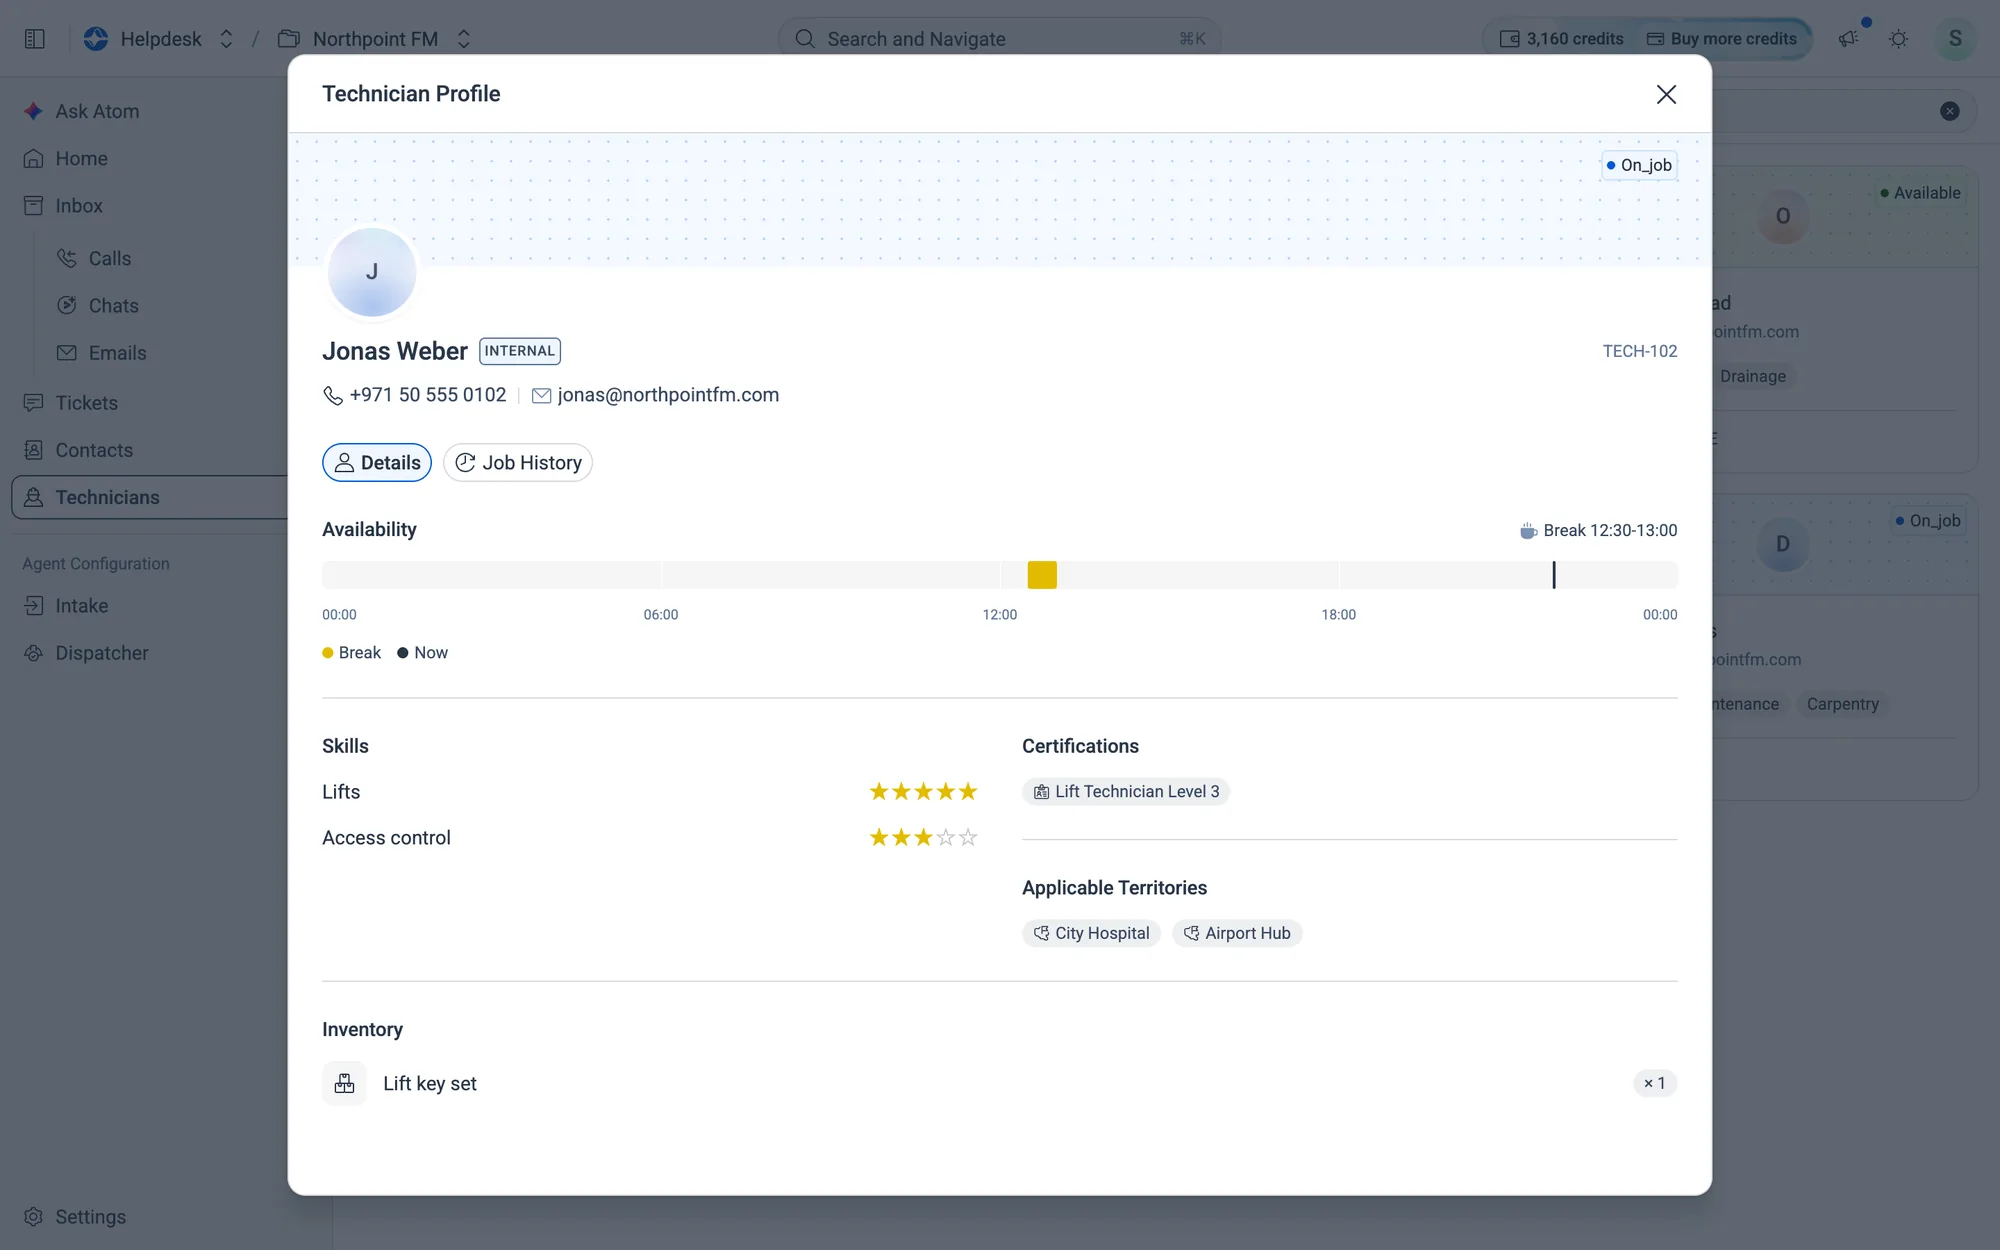Click the Now marker on availability bar
Image resolution: width=2000 pixels, height=1250 pixels.
[1554, 574]
